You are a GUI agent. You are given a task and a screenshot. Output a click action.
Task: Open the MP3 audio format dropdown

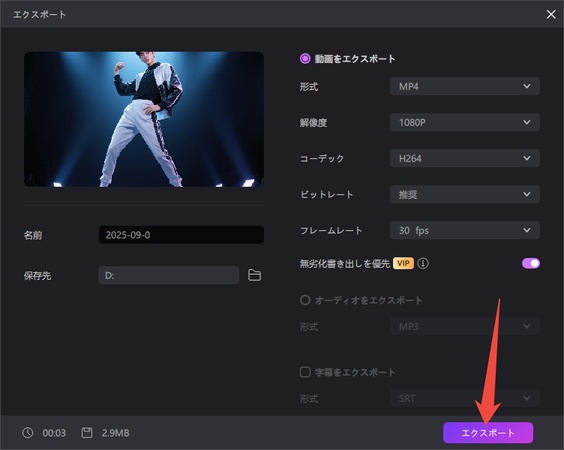[x=465, y=326]
